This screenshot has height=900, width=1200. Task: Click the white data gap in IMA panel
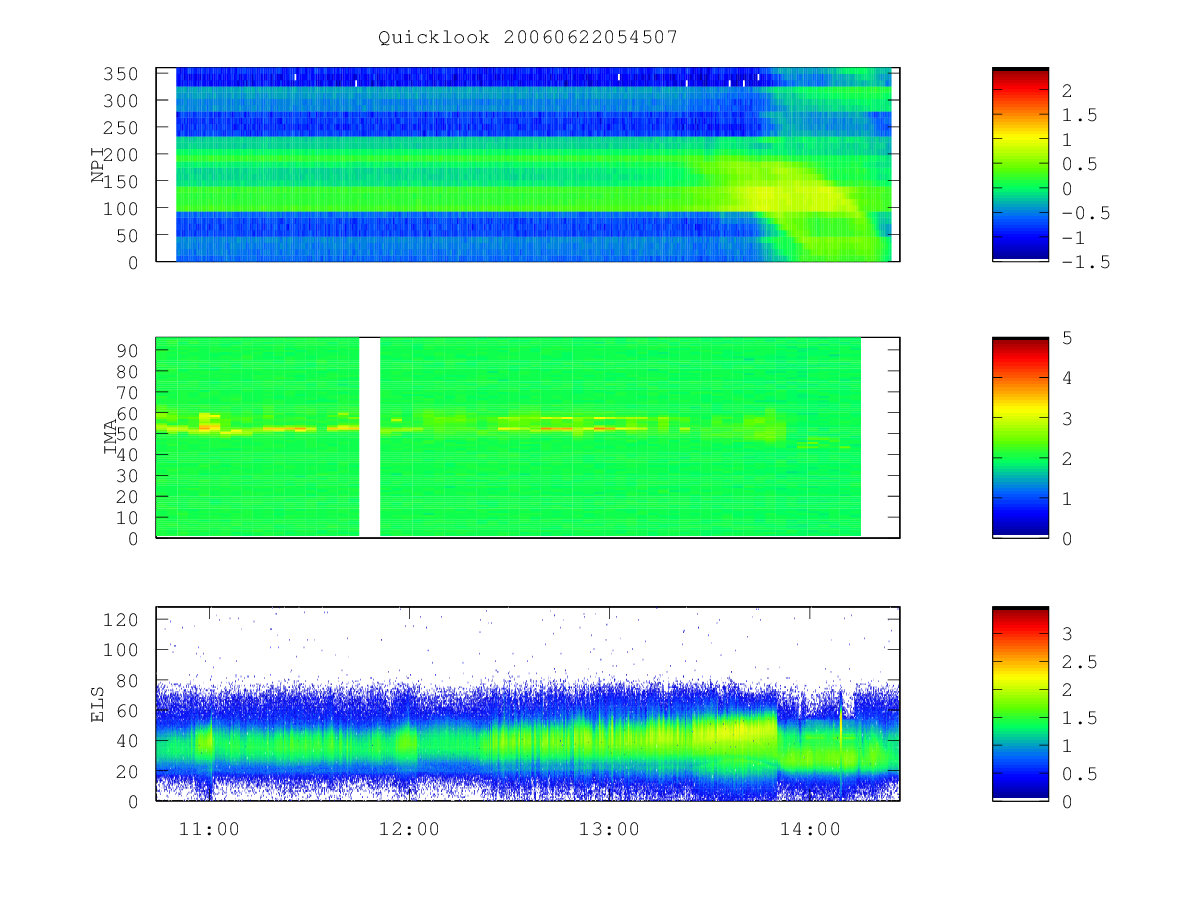370,437
